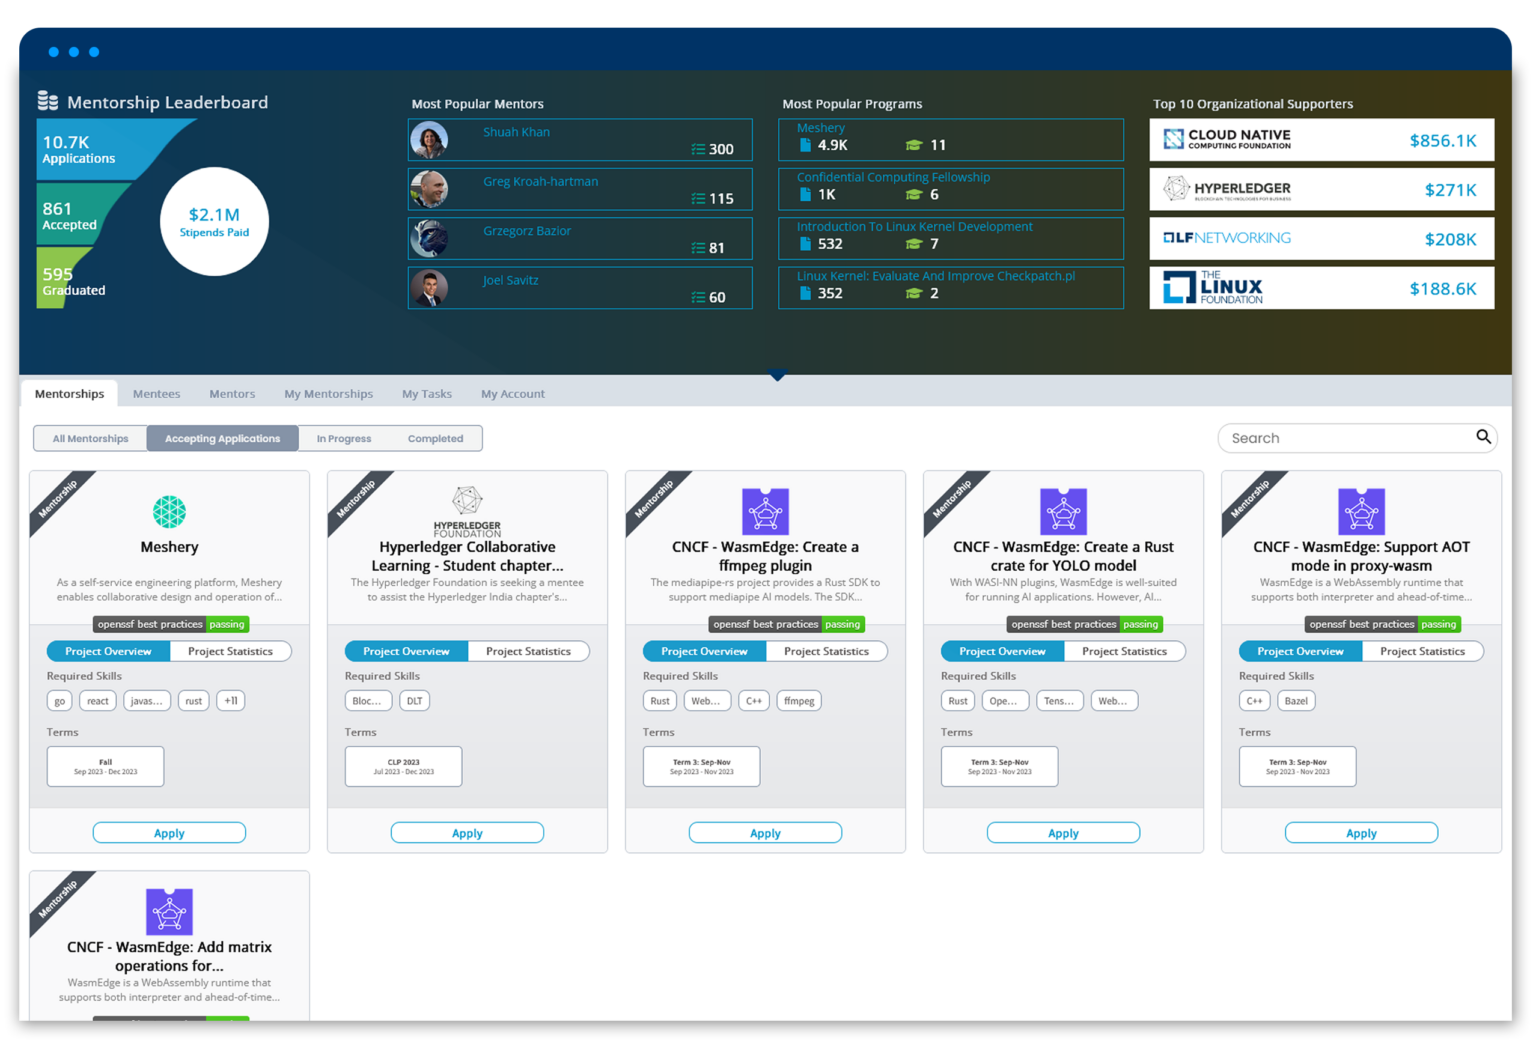Click the Mentorship Leaderboard database icon
The image size is (1536, 1046).
point(46,101)
